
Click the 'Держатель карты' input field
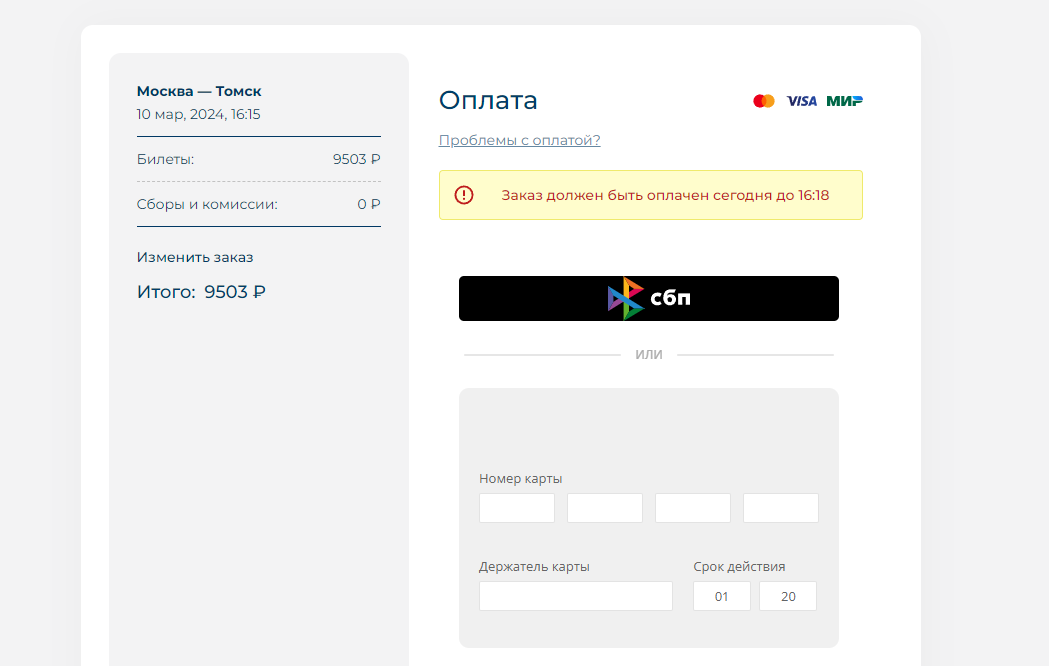coord(575,596)
